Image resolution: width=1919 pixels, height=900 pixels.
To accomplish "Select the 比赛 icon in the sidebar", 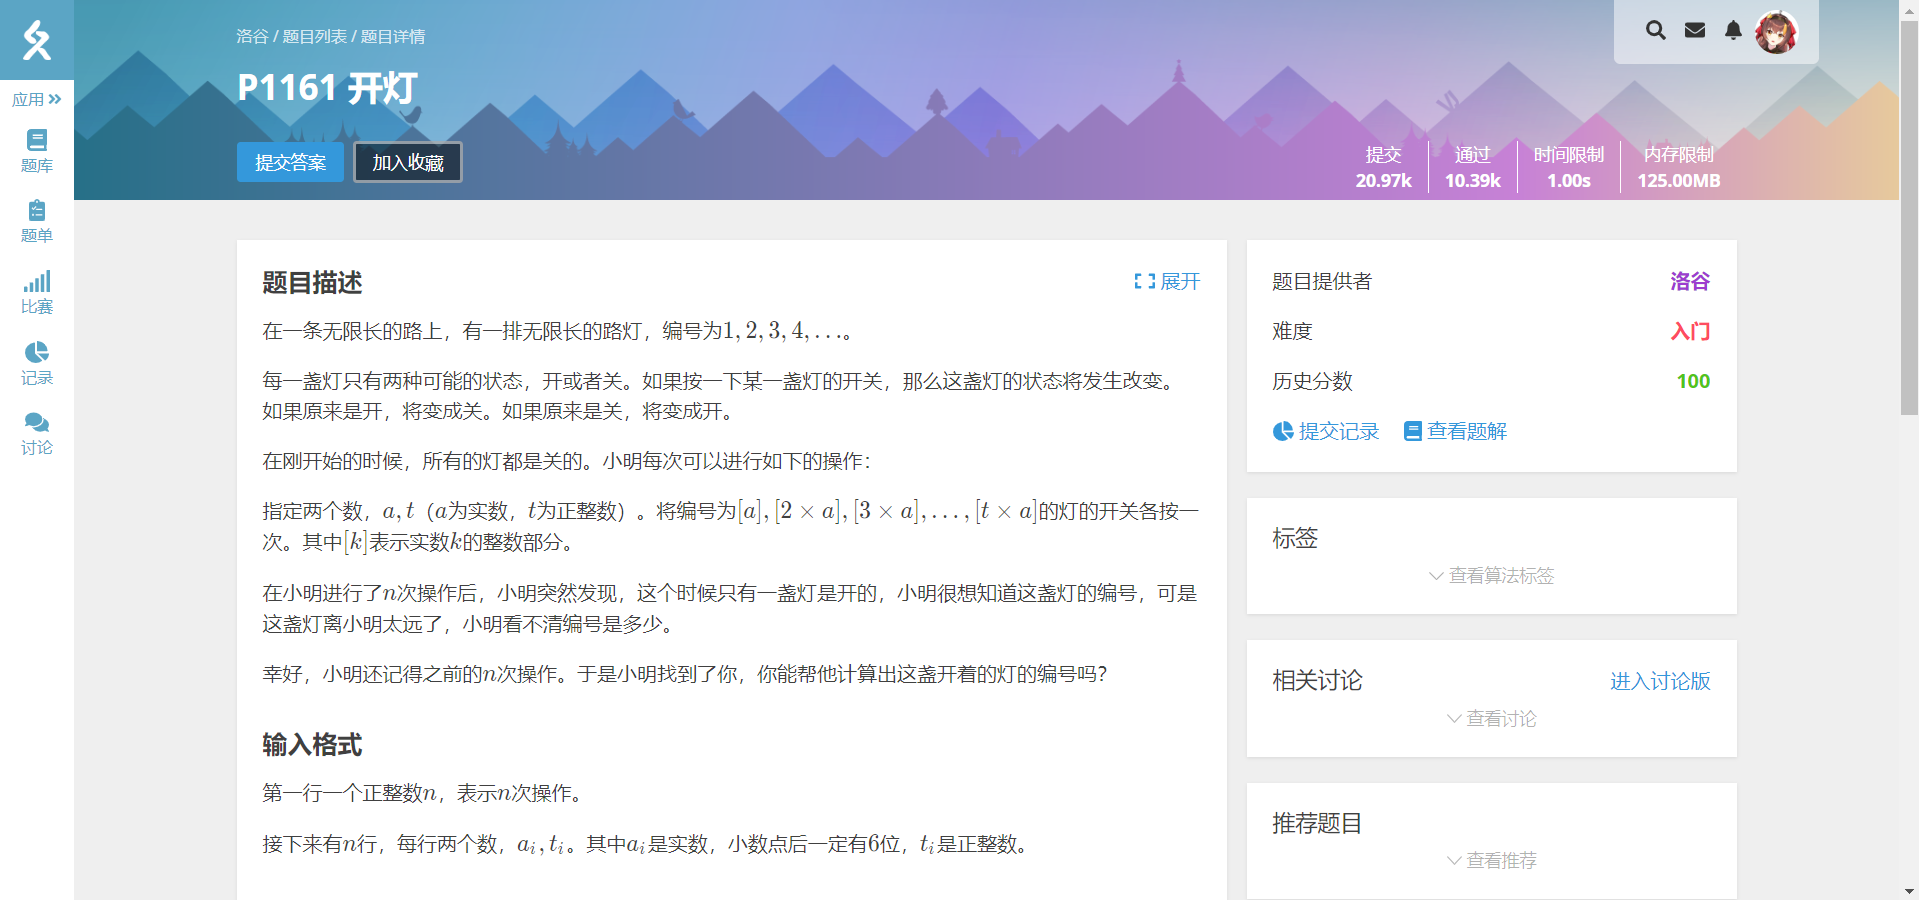I will tap(37, 290).
